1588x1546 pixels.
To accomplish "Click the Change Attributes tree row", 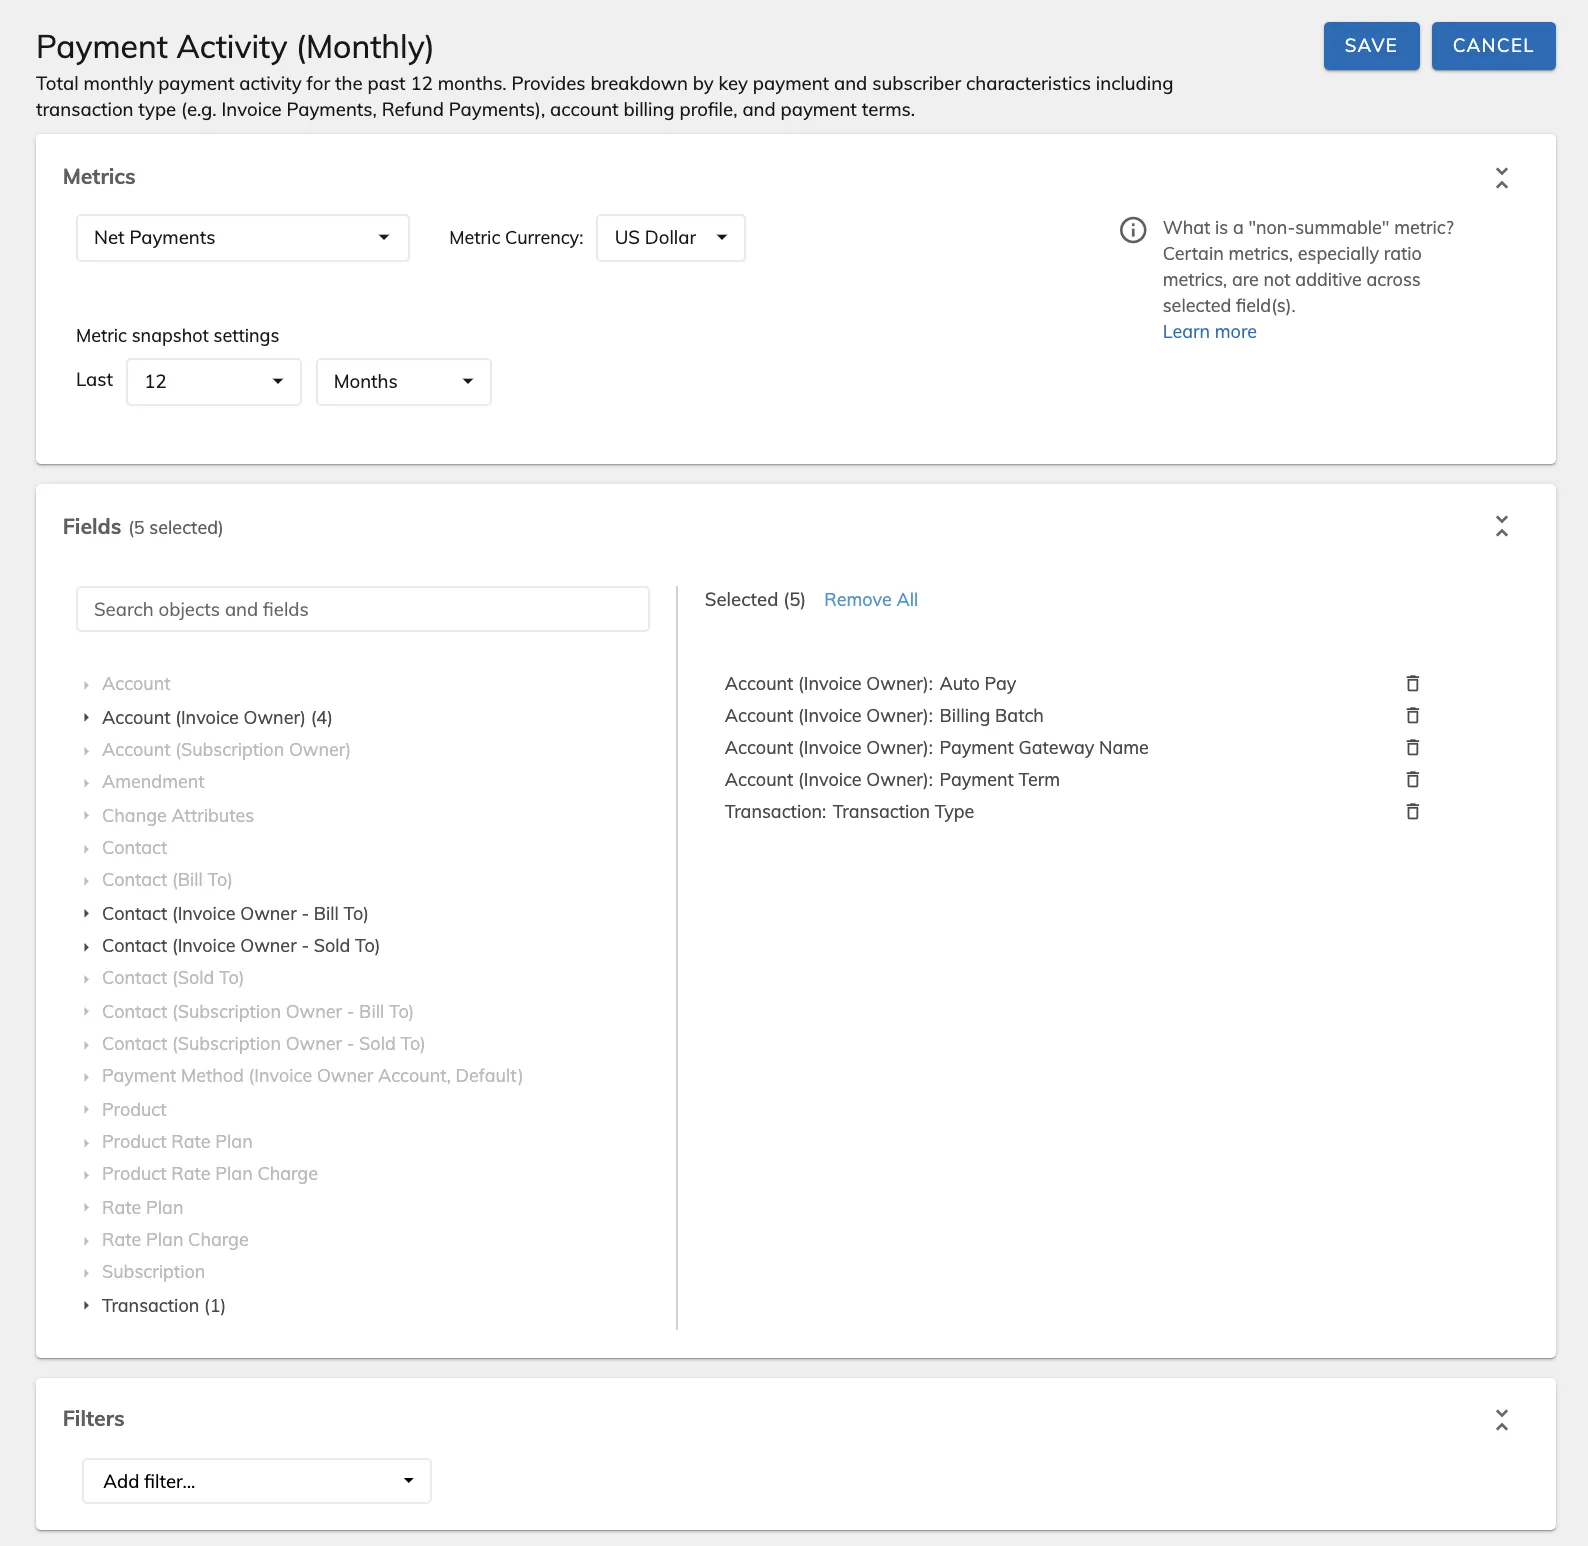I will [178, 816].
